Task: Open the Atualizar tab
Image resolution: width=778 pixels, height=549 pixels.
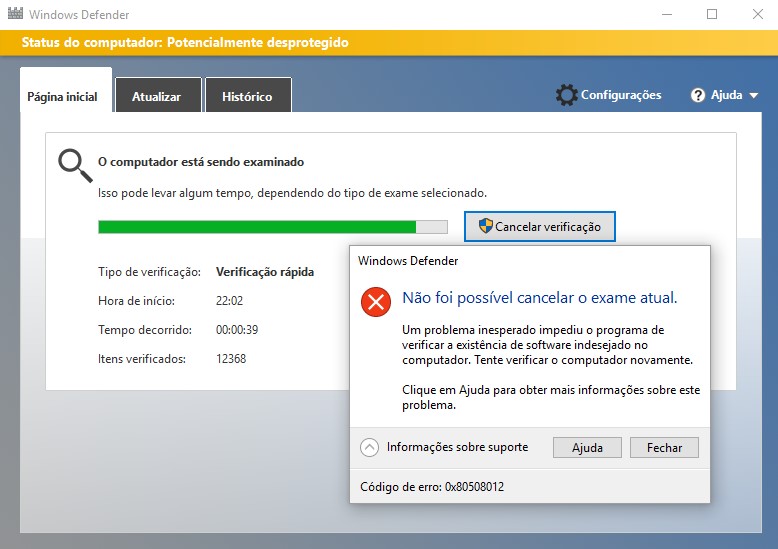Action: point(158,95)
